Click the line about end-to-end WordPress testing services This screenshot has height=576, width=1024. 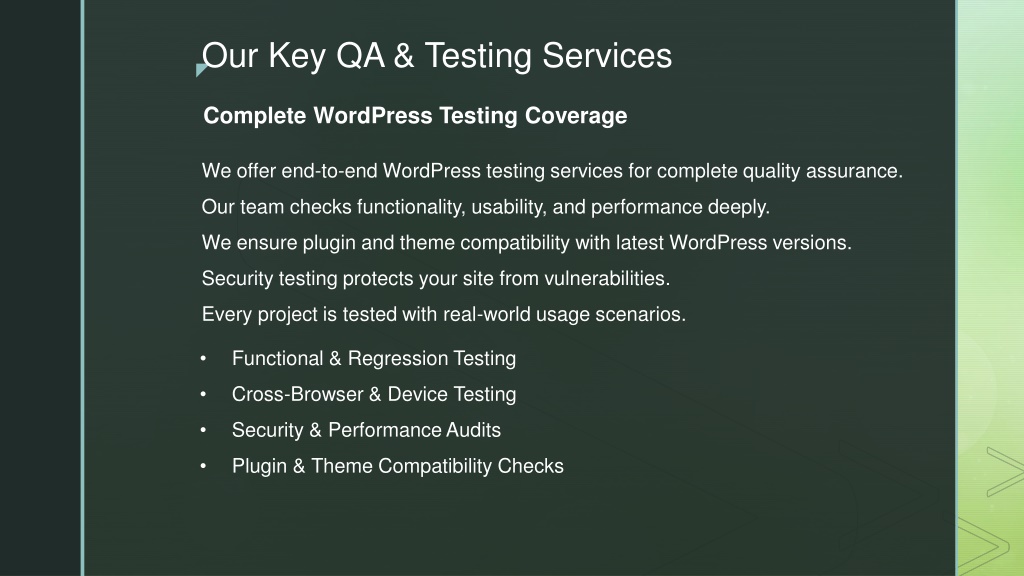tap(552, 171)
